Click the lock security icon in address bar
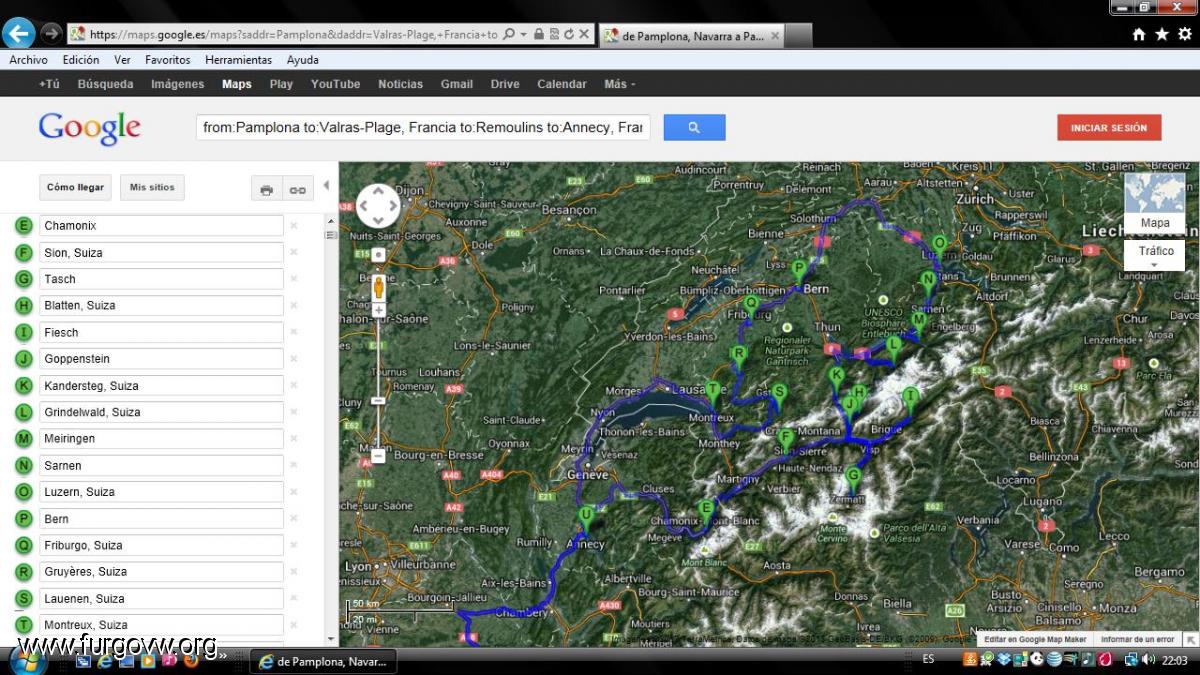Image resolution: width=1200 pixels, height=675 pixels. (539, 34)
